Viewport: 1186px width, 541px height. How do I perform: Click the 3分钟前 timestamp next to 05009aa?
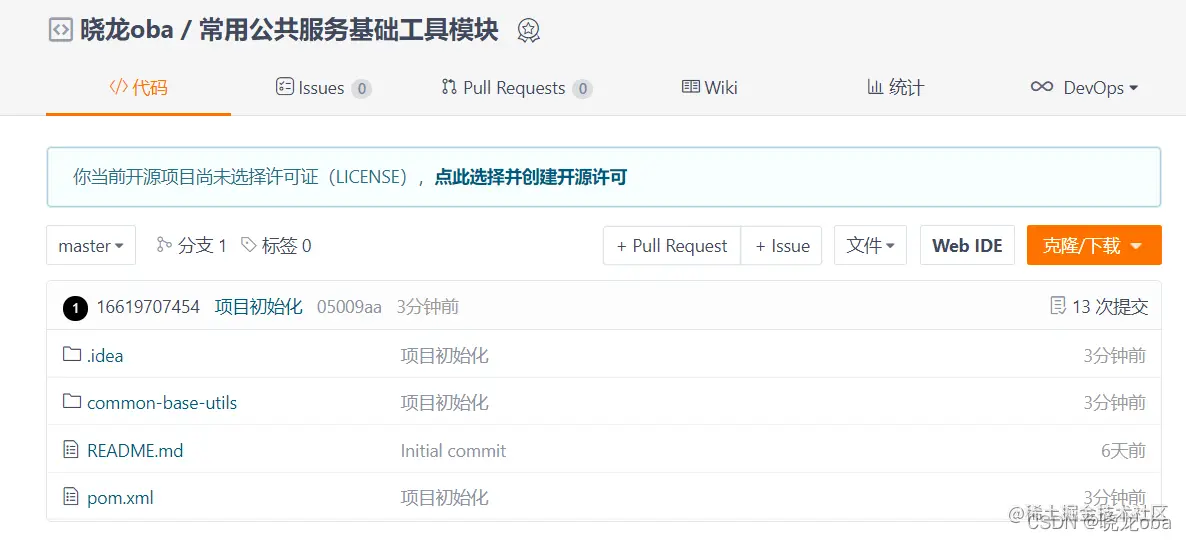click(x=427, y=306)
